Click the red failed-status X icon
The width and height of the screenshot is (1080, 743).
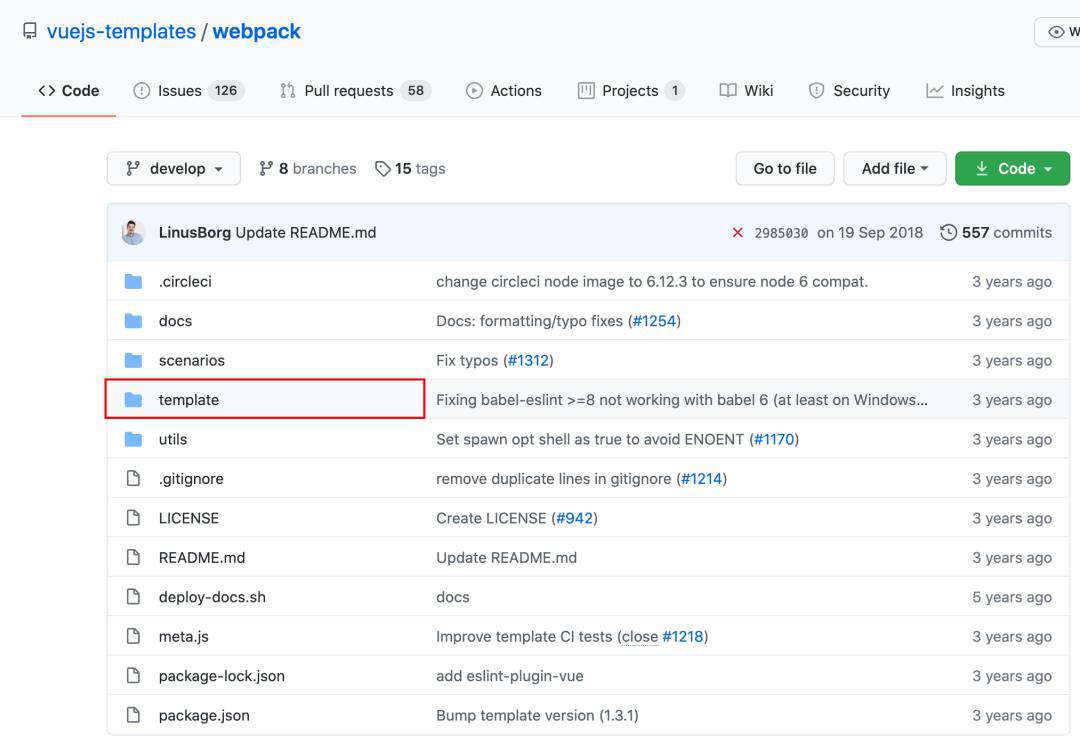pyautogui.click(x=738, y=233)
